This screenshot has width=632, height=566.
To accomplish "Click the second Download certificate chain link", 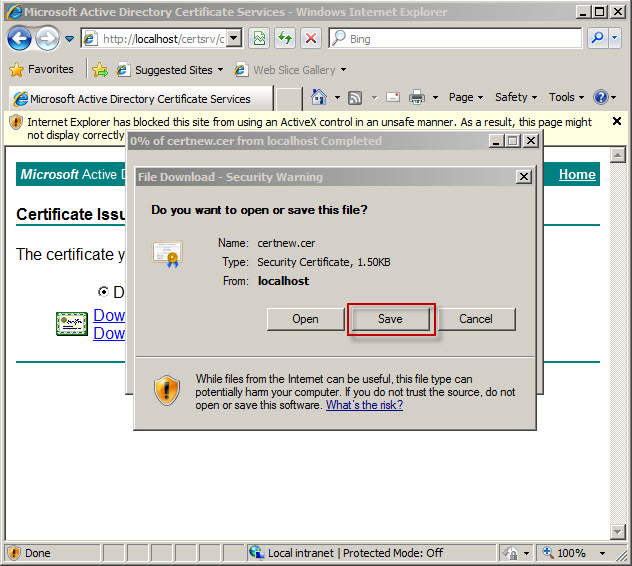I will pyautogui.click(x=109, y=333).
